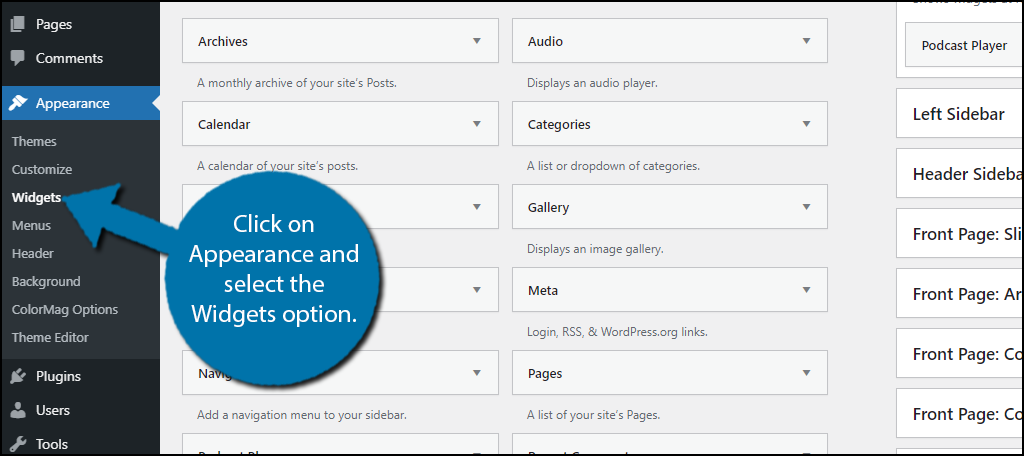Expand the Pages widget arrow
The image size is (1024, 456).
tap(807, 372)
